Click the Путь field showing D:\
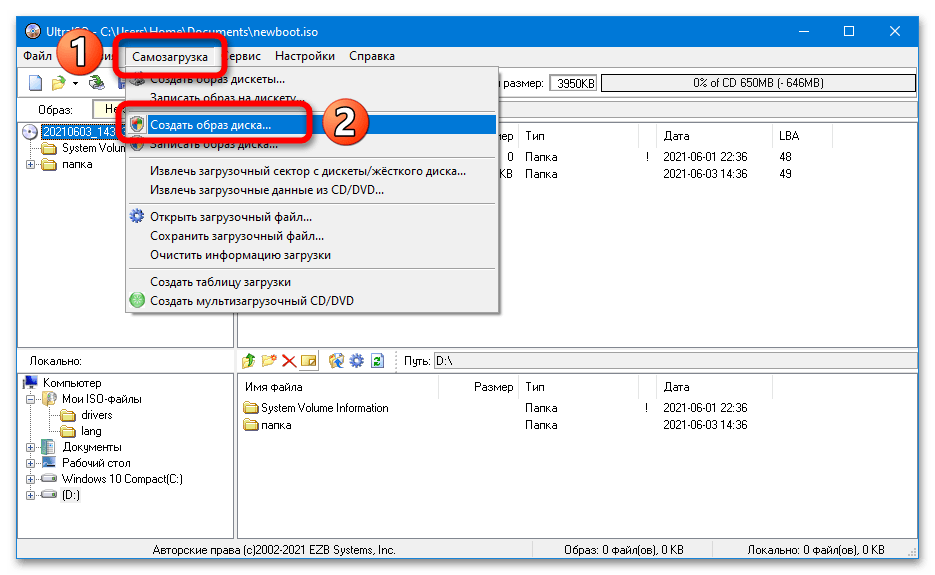Viewport: 935px width, 575px height. (675, 361)
